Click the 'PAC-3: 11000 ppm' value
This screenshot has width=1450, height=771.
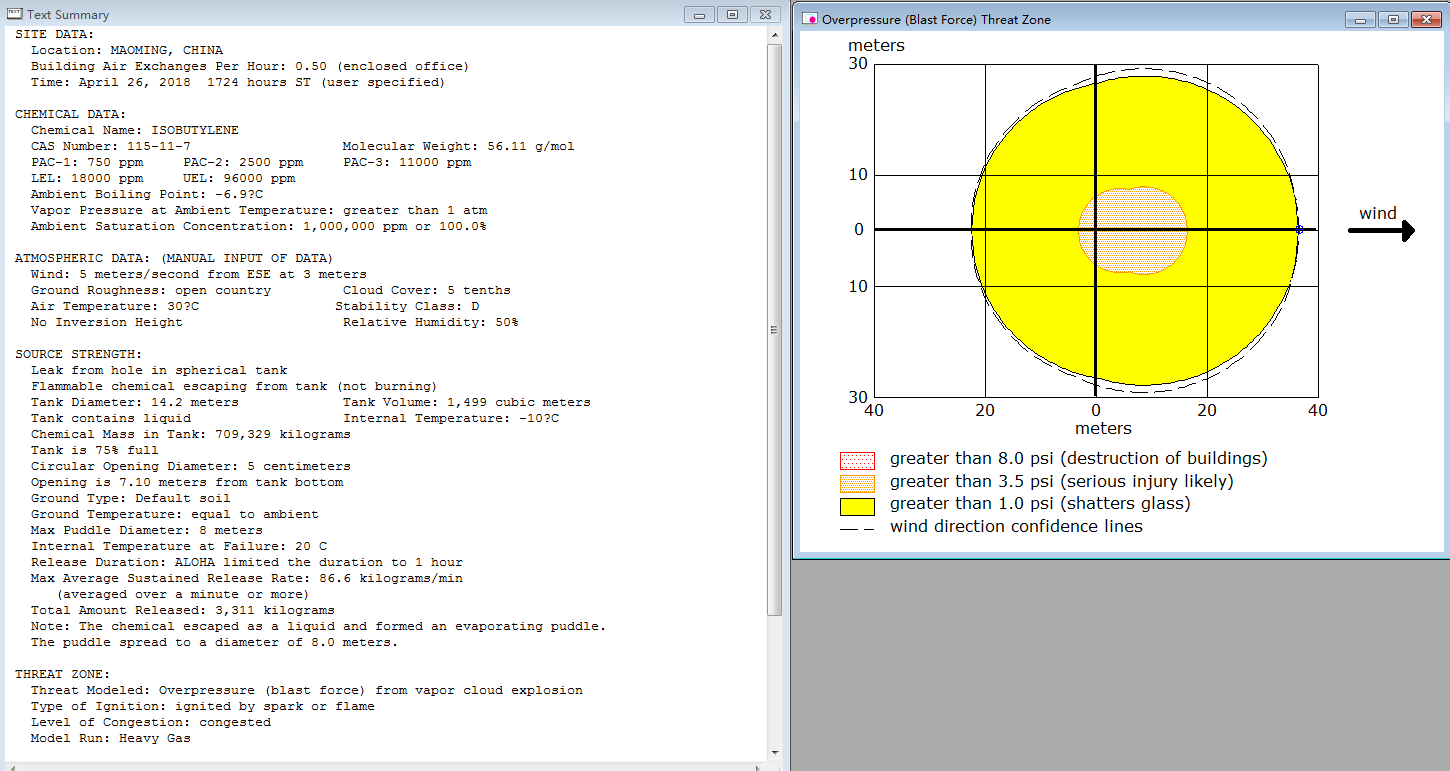[x=407, y=162]
